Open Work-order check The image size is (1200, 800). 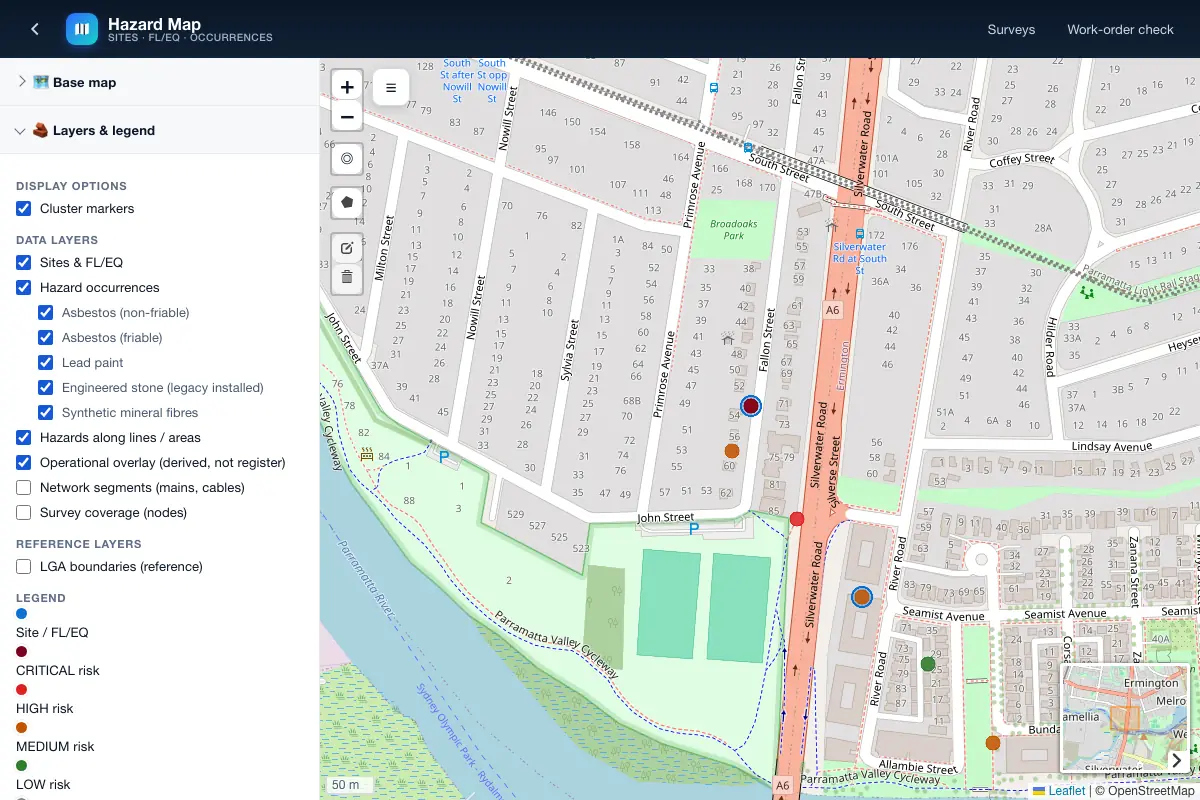pos(1120,29)
